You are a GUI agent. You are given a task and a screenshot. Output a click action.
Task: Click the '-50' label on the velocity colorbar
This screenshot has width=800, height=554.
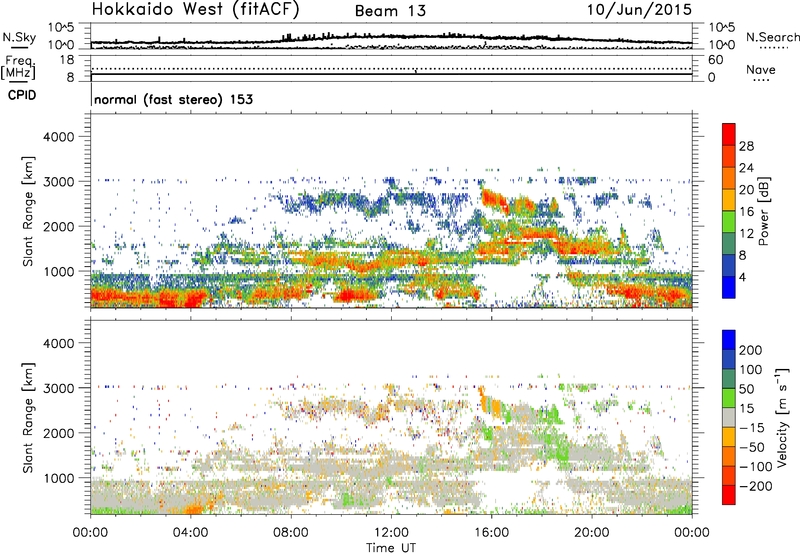click(752, 447)
